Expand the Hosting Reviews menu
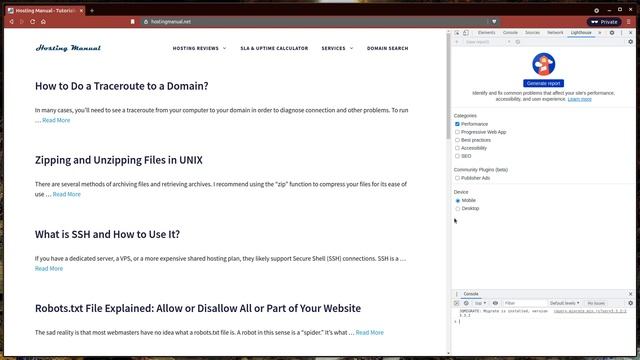The width and height of the screenshot is (640, 360). [199, 48]
